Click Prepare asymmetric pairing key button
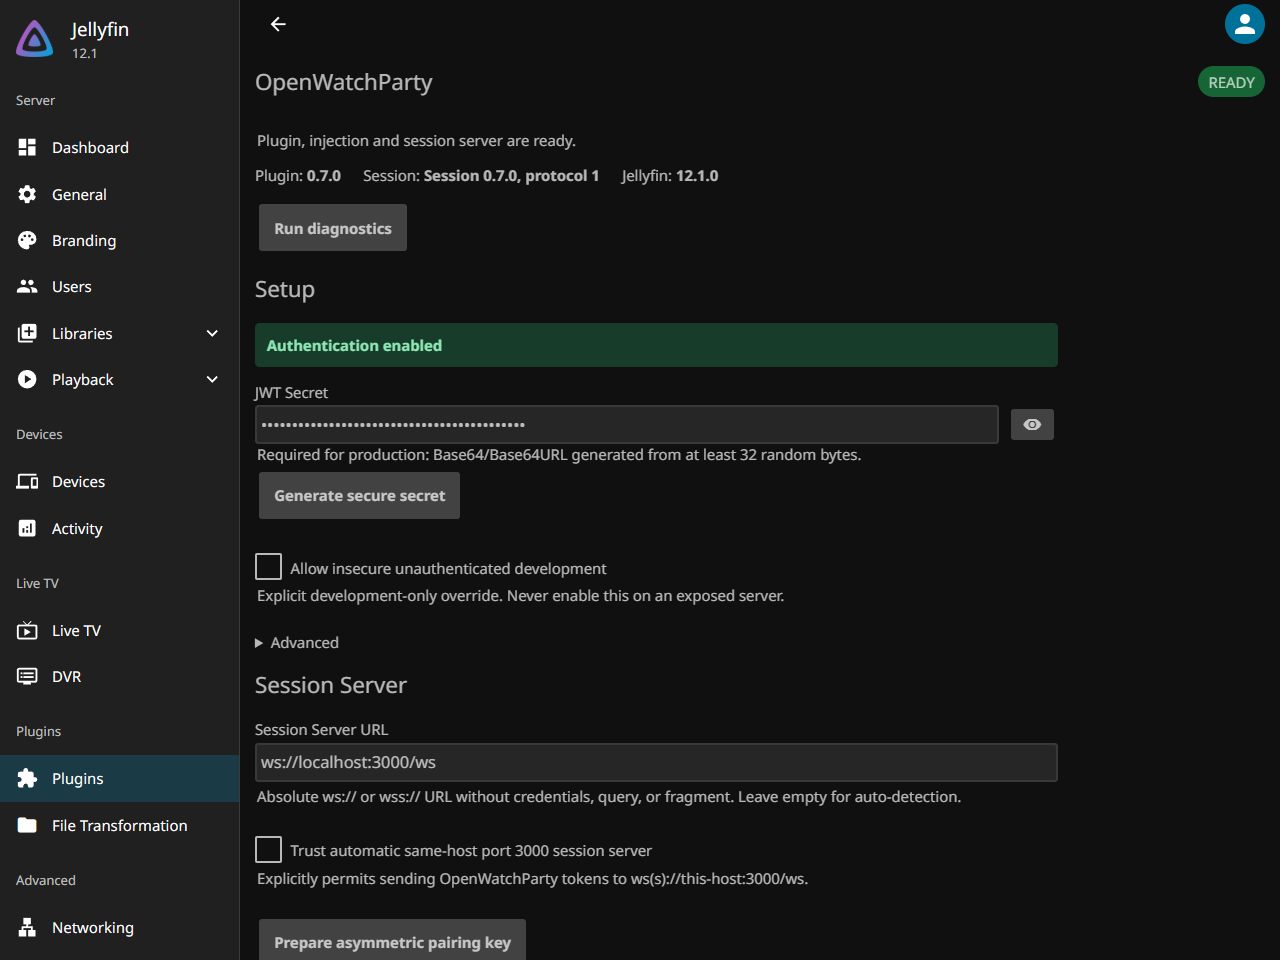This screenshot has width=1280, height=960. pyautogui.click(x=392, y=941)
